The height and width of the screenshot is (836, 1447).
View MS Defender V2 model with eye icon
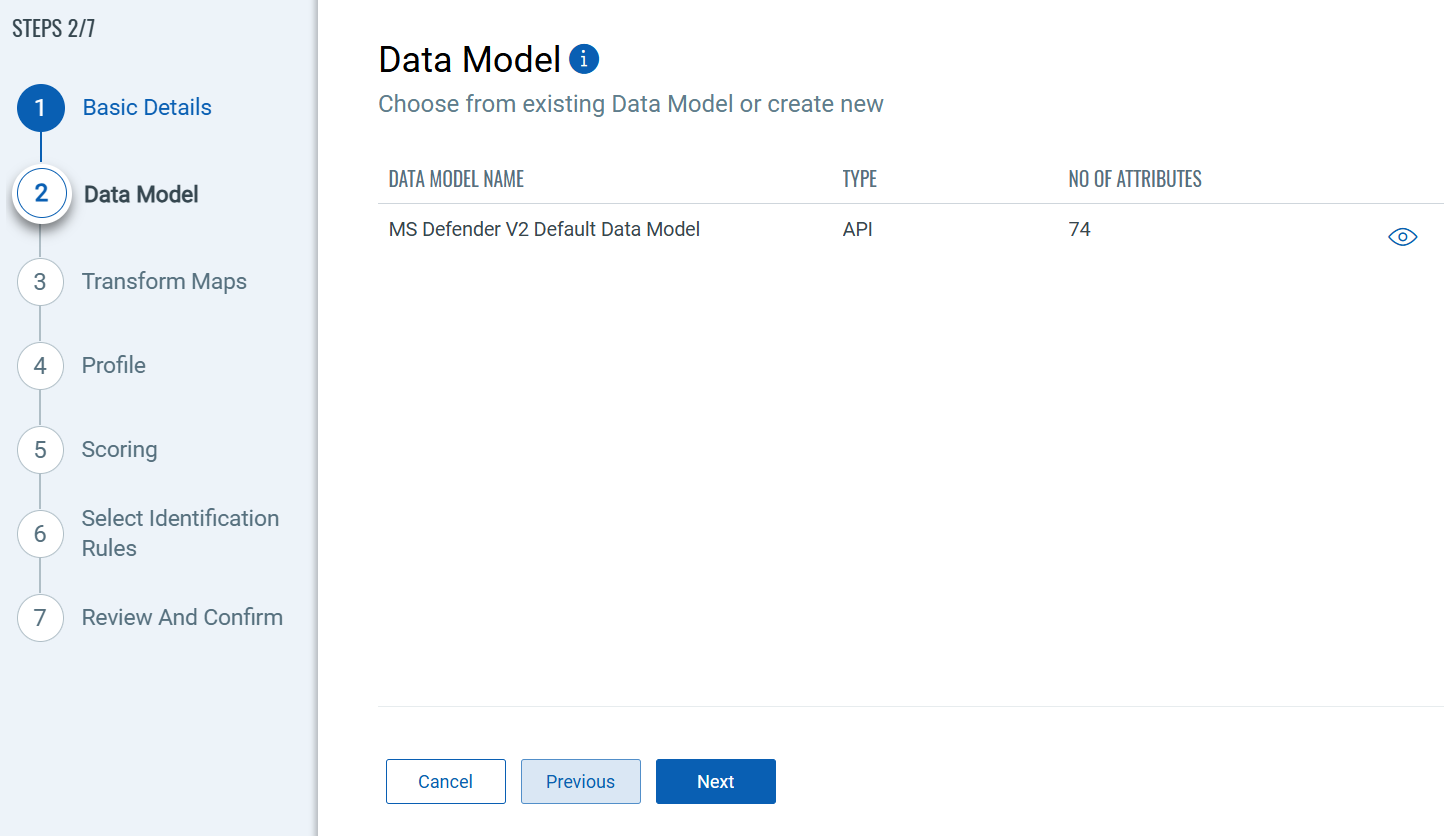(x=1403, y=237)
